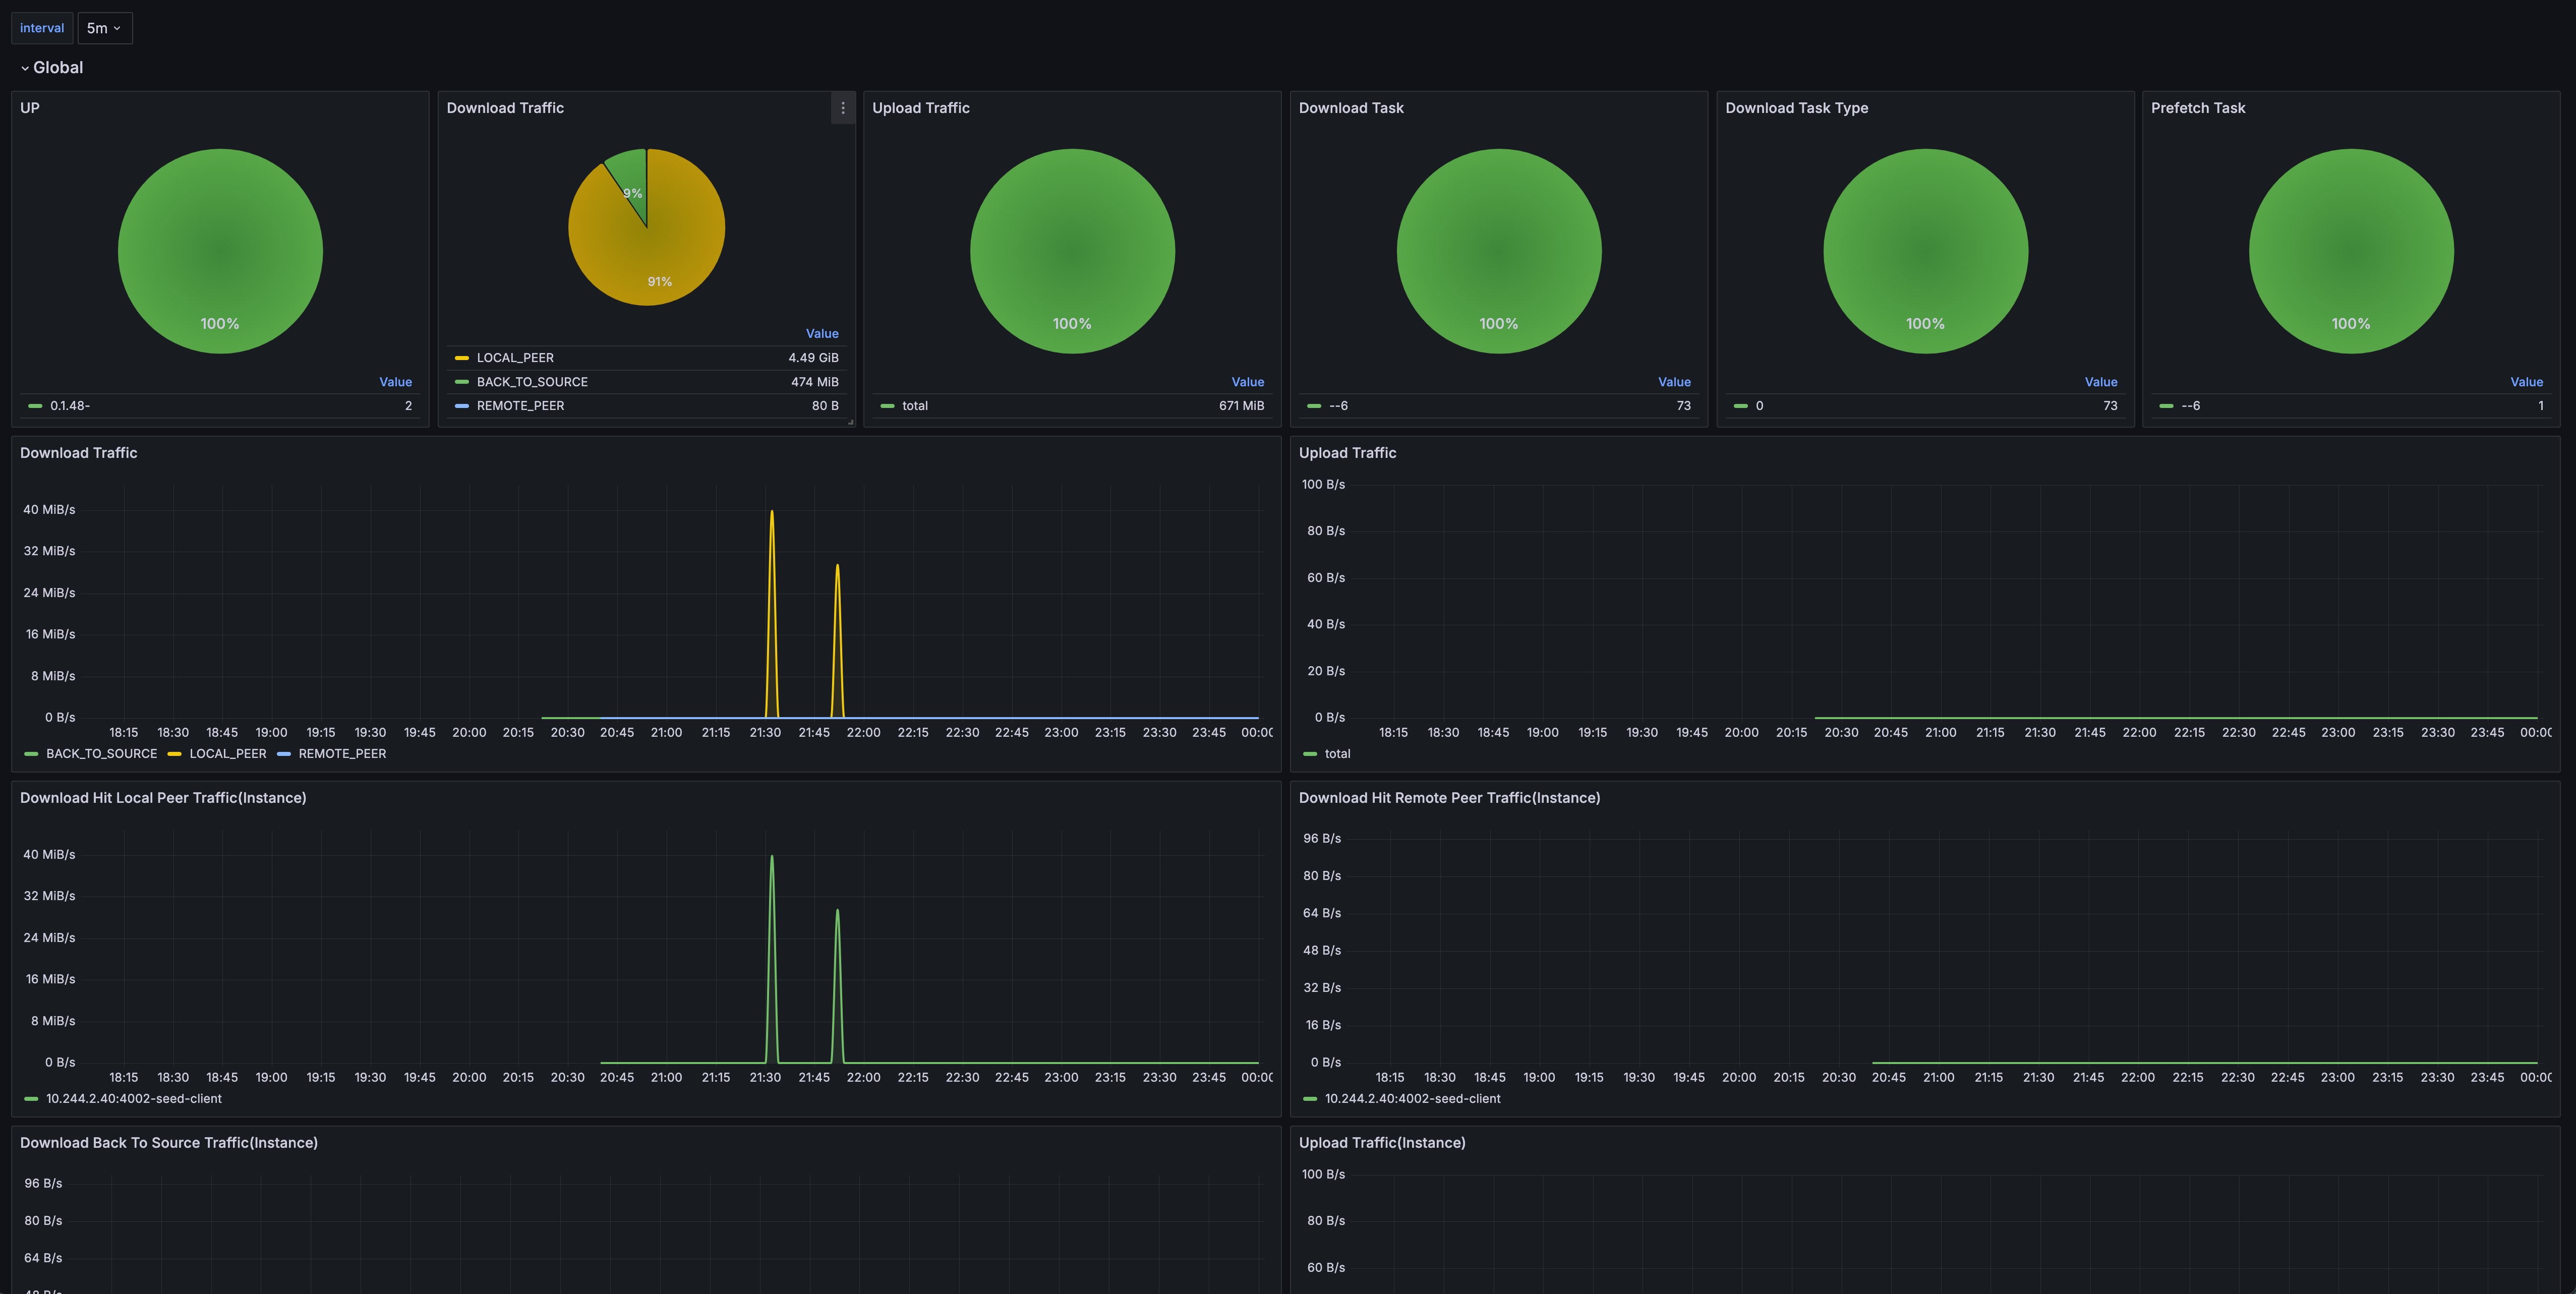2576x1294 pixels.
Task: Click the Download Task Type panel title
Action: pyautogui.click(x=1796, y=108)
